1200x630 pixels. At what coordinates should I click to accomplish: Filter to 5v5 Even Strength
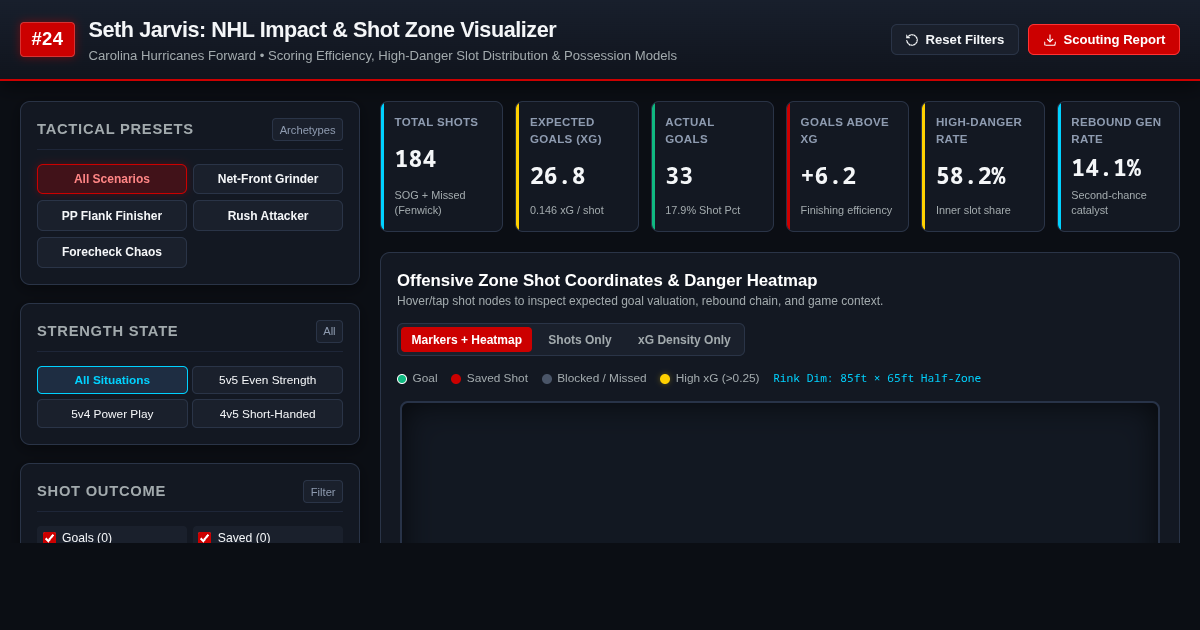pyautogui.click(x=268, y=380)
